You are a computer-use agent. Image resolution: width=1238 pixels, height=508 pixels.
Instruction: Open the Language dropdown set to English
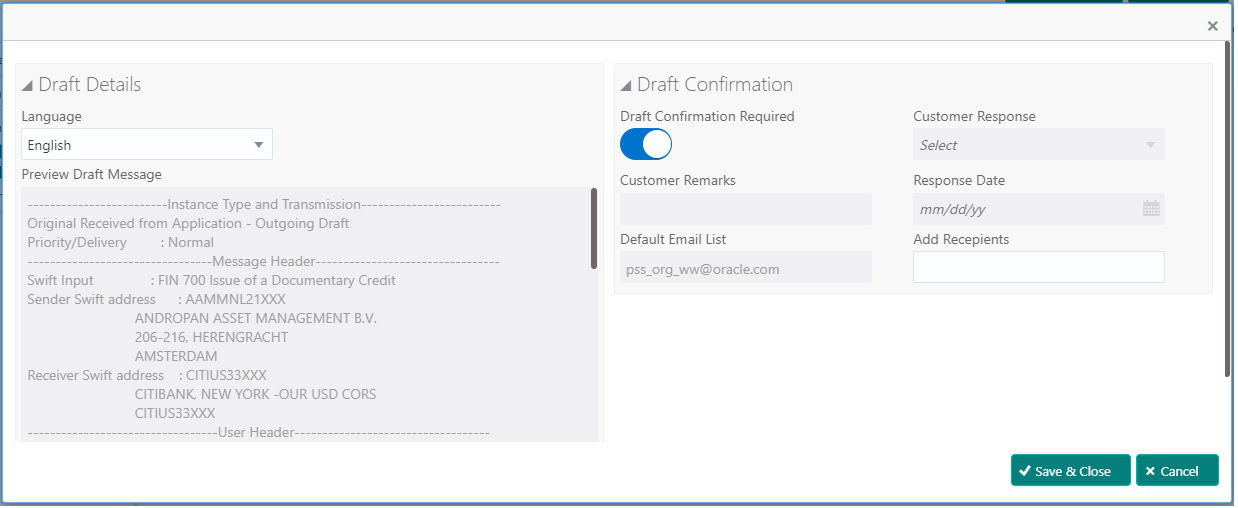coord(147,144)
